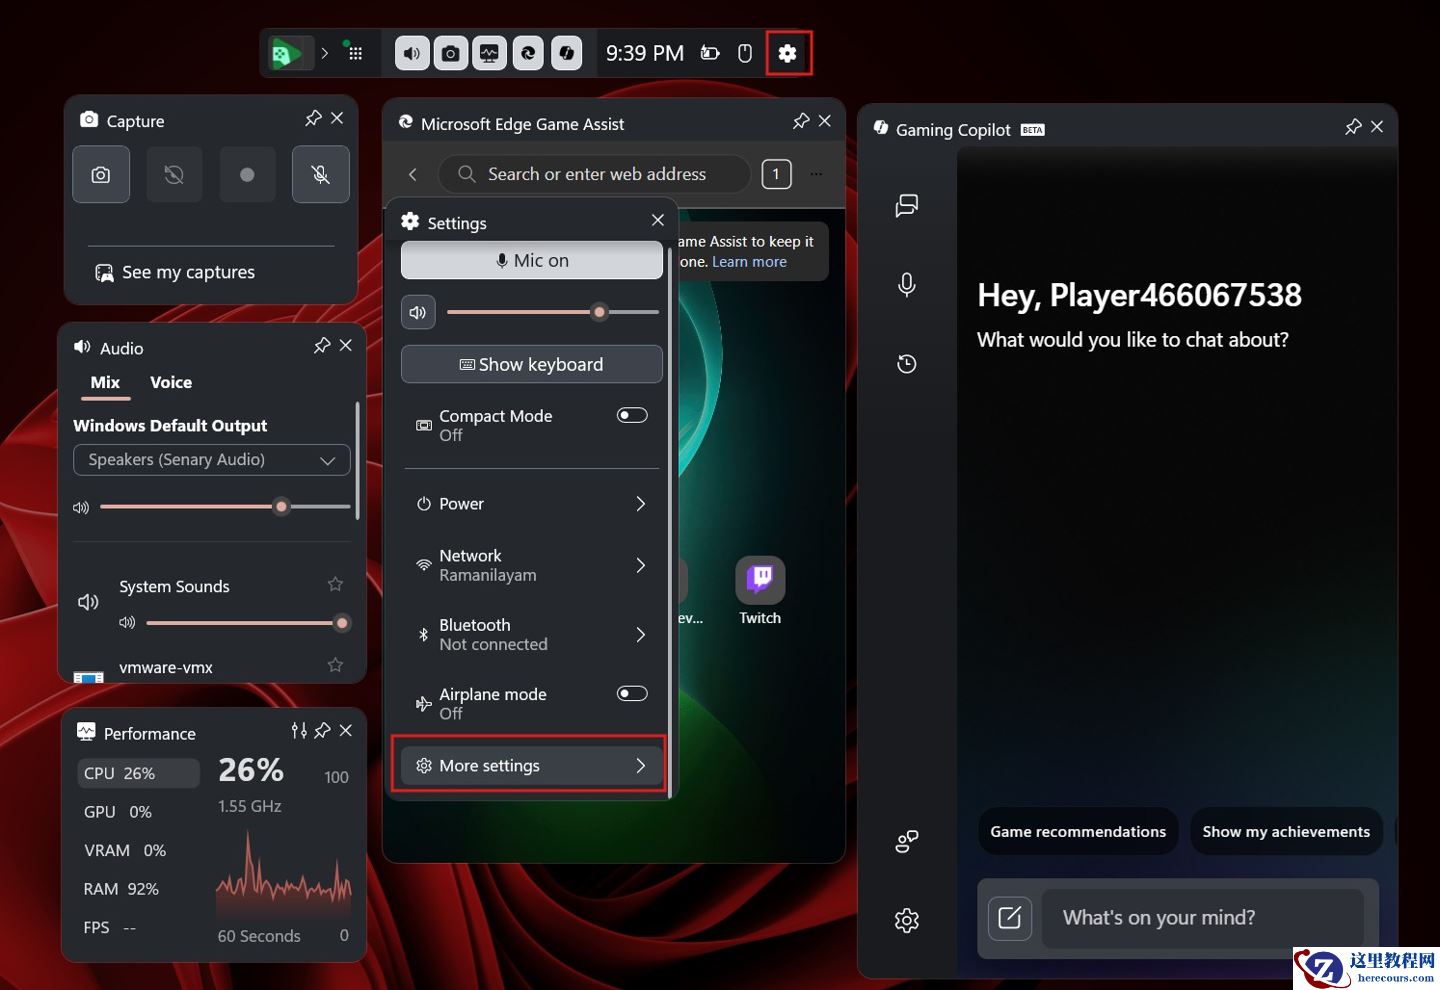Toggle Compact Mode switch
Screen dimensions: 1440x990
[632, 415]
